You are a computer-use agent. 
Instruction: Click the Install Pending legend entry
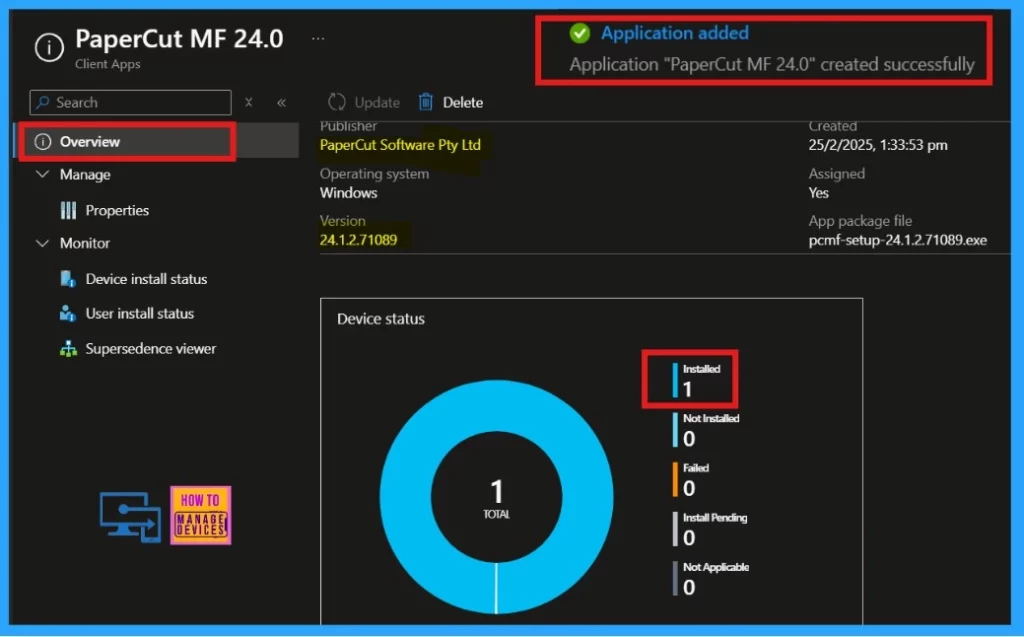click(710, 529)
